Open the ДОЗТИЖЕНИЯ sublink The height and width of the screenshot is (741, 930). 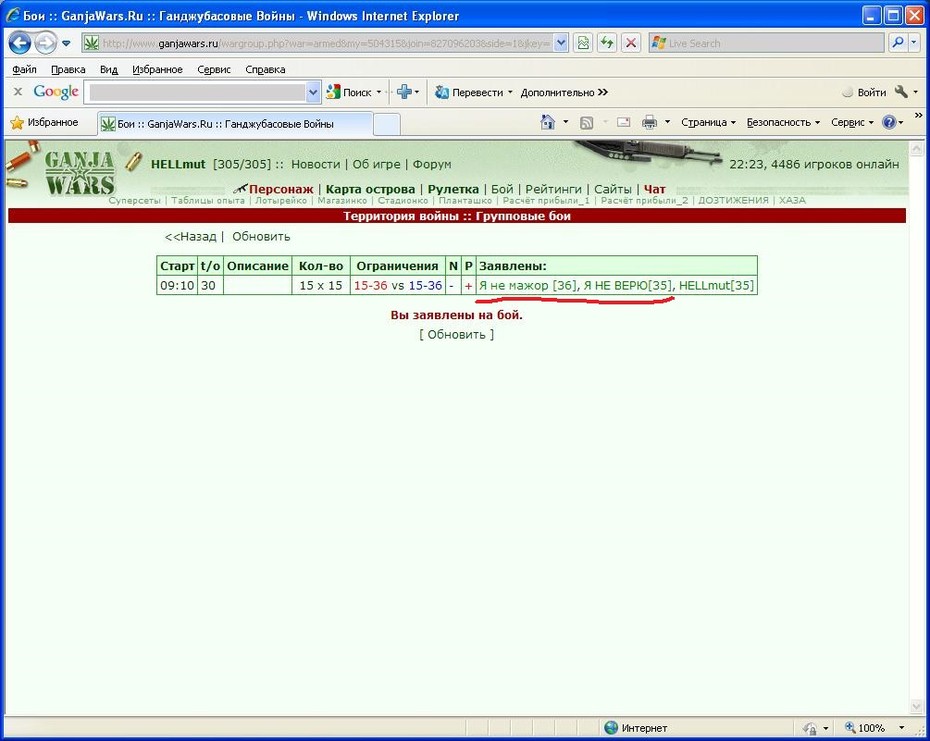[733, 201]
